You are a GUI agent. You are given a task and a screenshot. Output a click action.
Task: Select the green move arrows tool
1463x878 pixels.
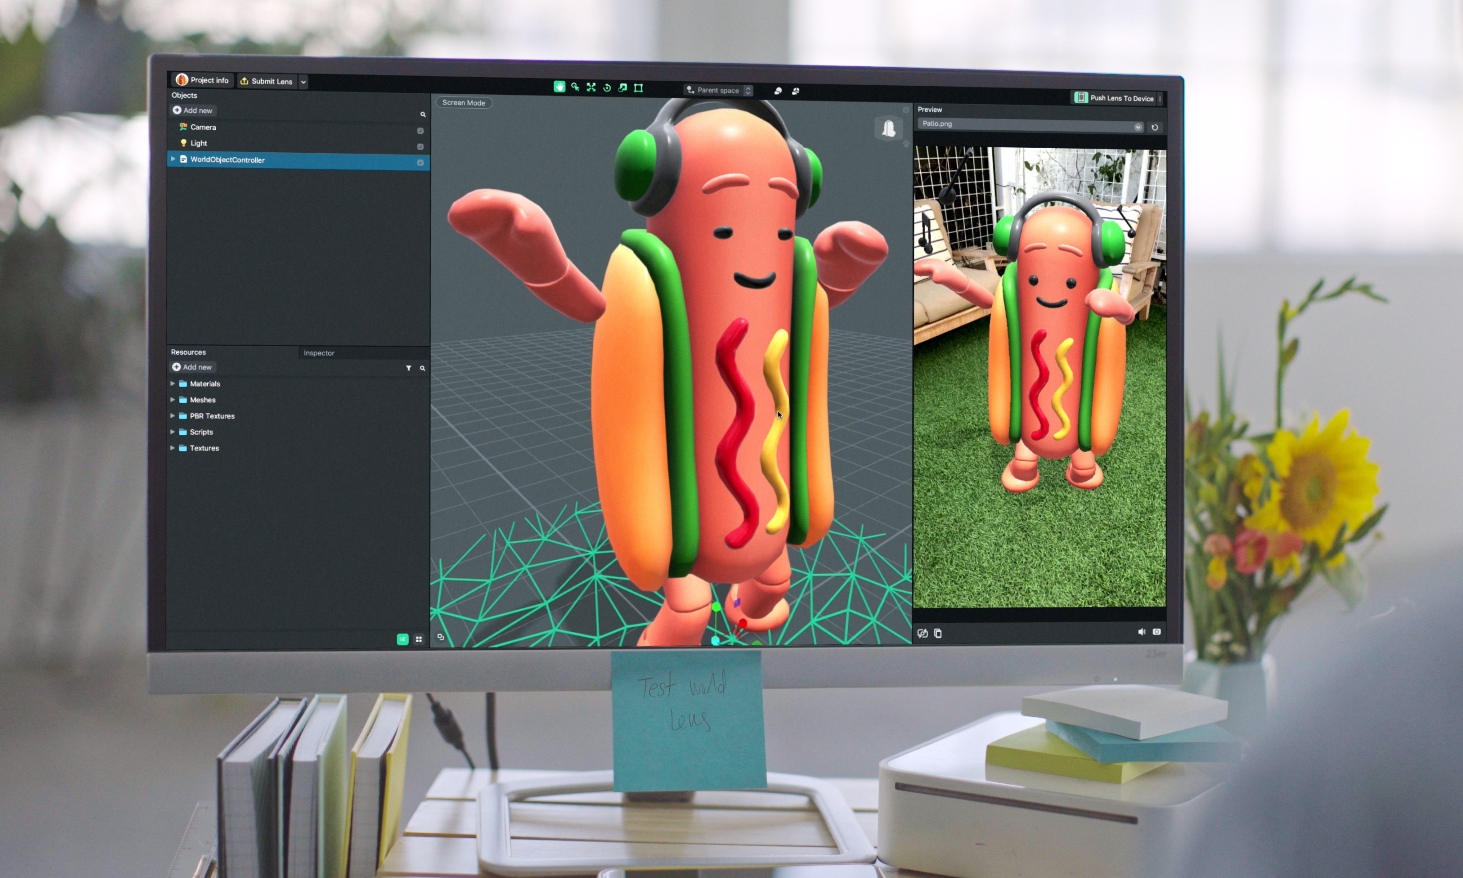pyautogui.click(x=591, y=87)
